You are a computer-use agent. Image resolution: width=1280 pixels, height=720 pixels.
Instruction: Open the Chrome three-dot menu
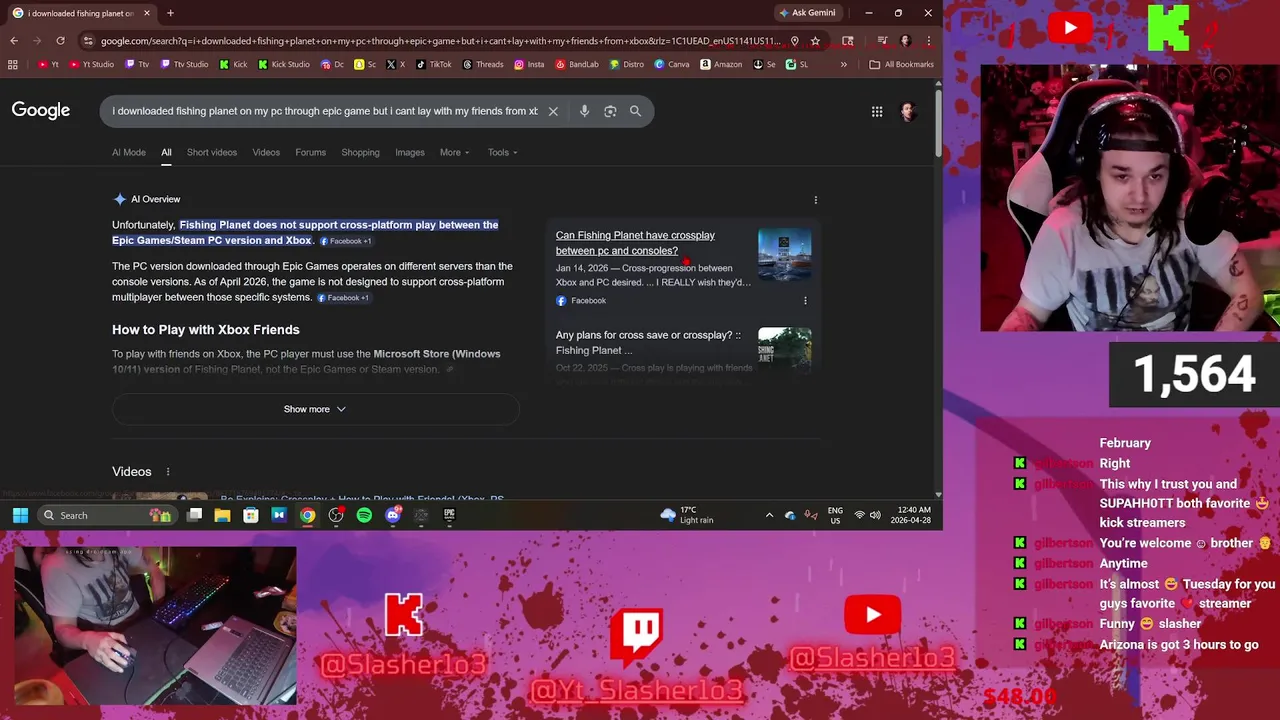pyautogui.click(x=929, y=41)
